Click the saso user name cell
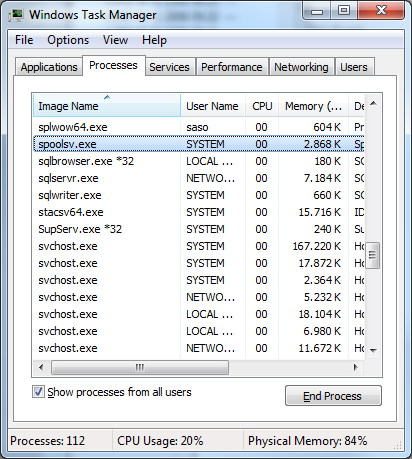This screenshot has height=459, width=412. tap(197, 127)
